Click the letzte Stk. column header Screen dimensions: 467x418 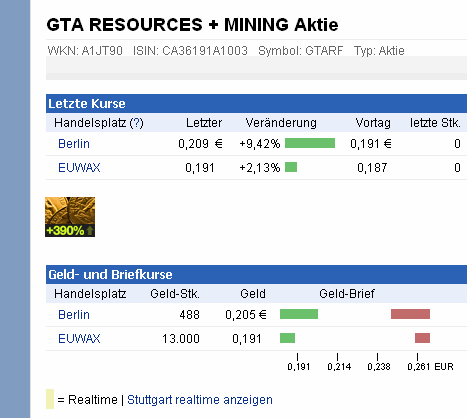point(435,123)
